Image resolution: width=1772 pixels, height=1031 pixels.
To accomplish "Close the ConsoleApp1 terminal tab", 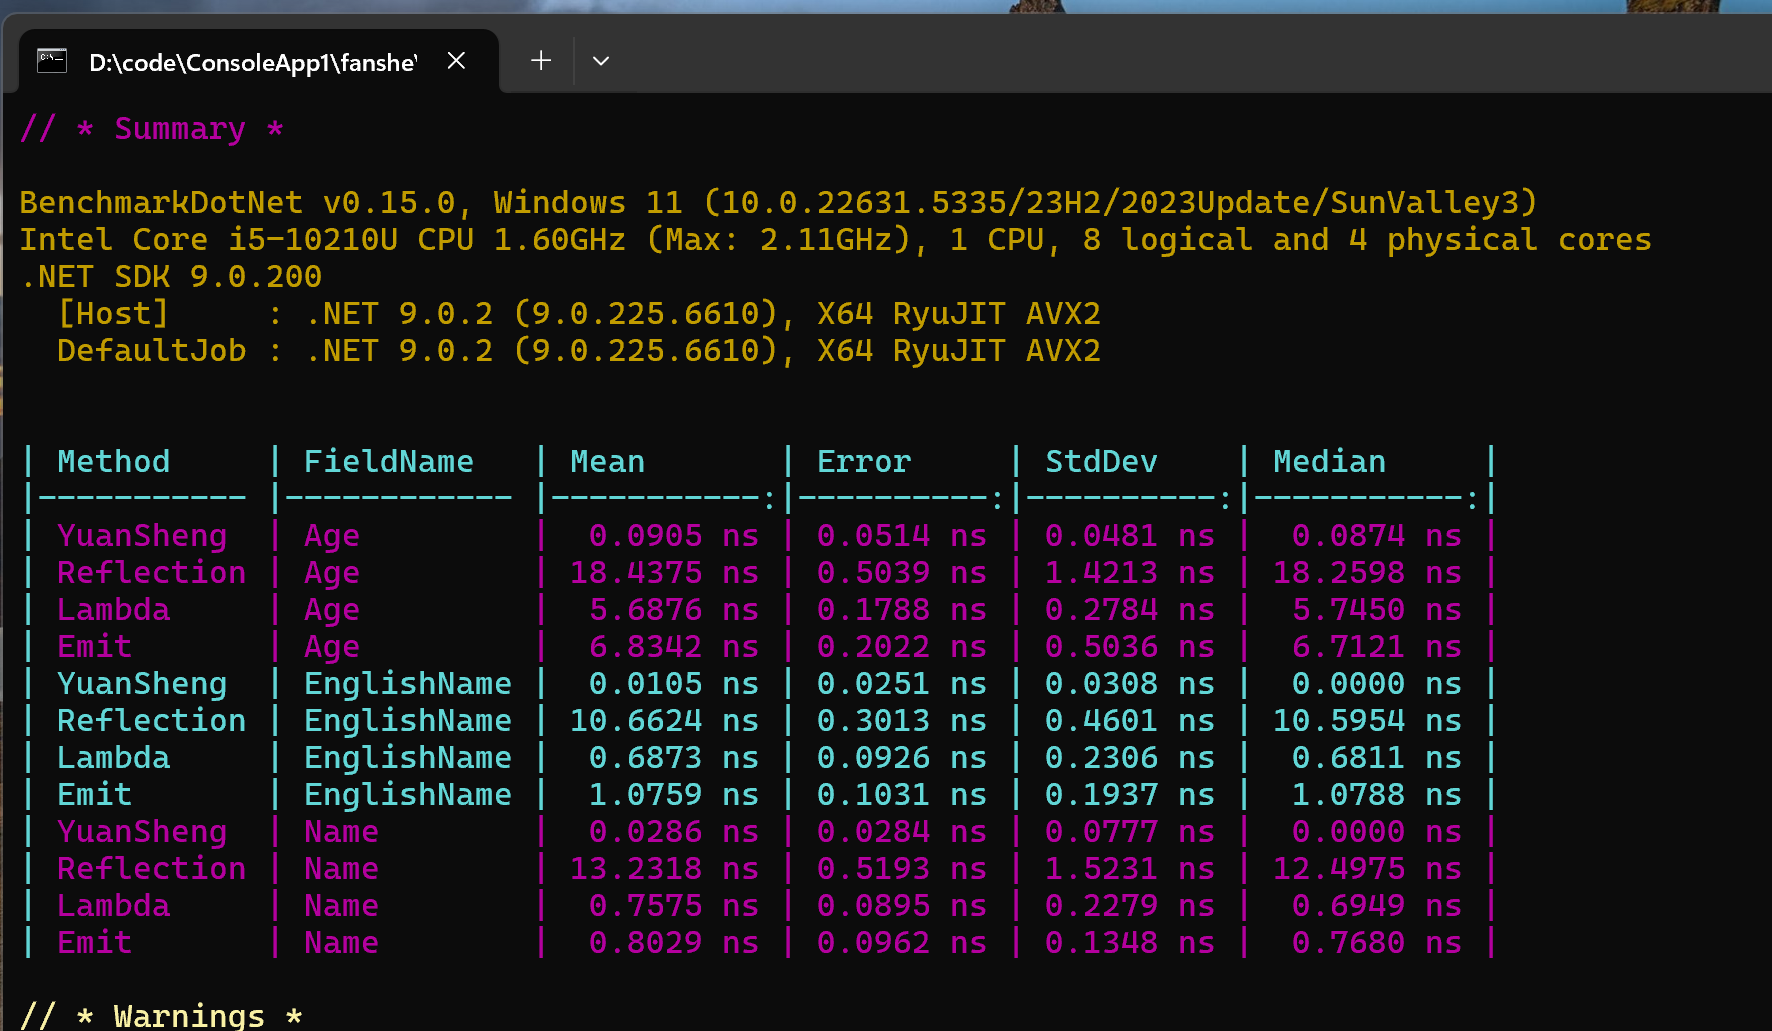I will (x=456, y=61).
